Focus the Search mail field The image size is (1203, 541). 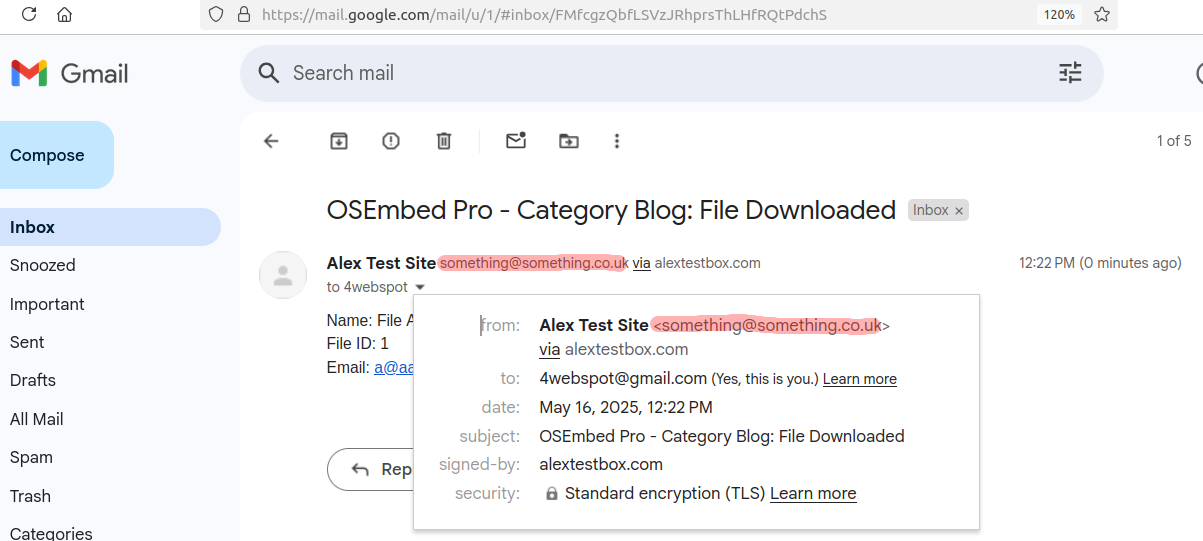pos(670,73)
